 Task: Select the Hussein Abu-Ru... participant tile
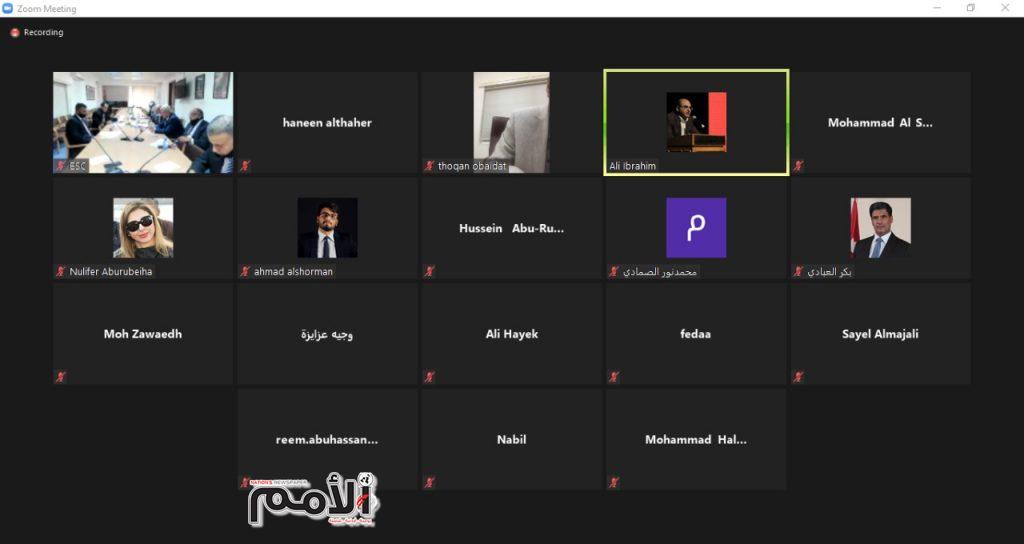tap(511, 228)
